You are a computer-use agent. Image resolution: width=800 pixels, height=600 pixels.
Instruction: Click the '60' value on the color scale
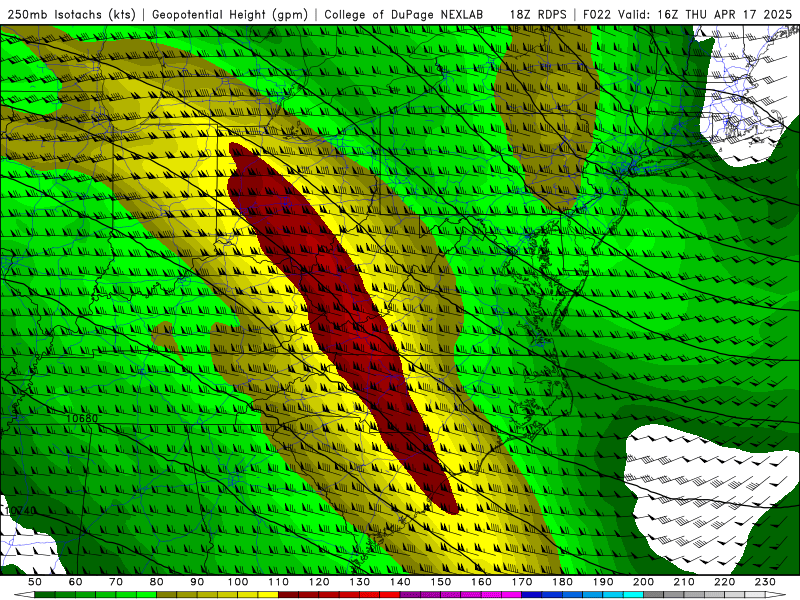(x=76, y=582)
